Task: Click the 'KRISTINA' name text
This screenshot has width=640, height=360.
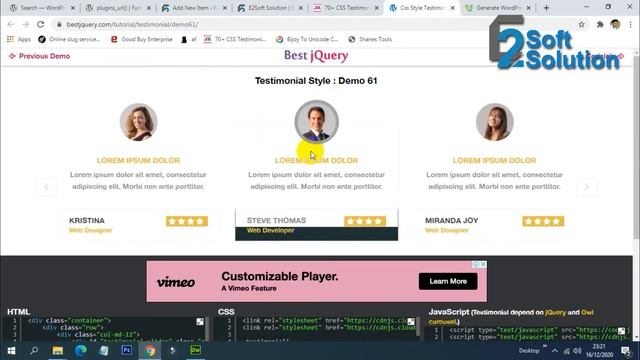Action: (87, 220)
